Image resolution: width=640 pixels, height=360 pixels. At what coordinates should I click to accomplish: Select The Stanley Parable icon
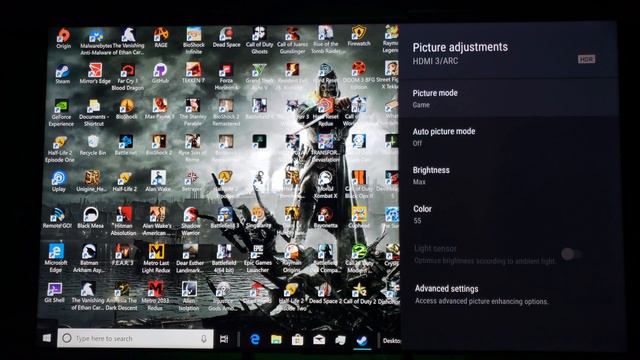[x=192, y=112]
